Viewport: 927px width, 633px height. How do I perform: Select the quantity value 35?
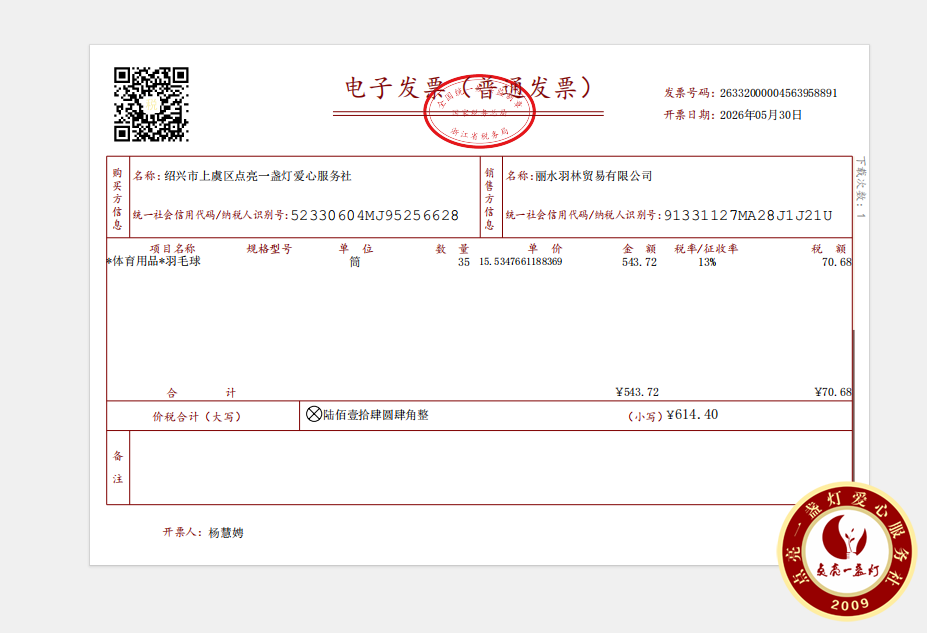[x=464, y=262]
